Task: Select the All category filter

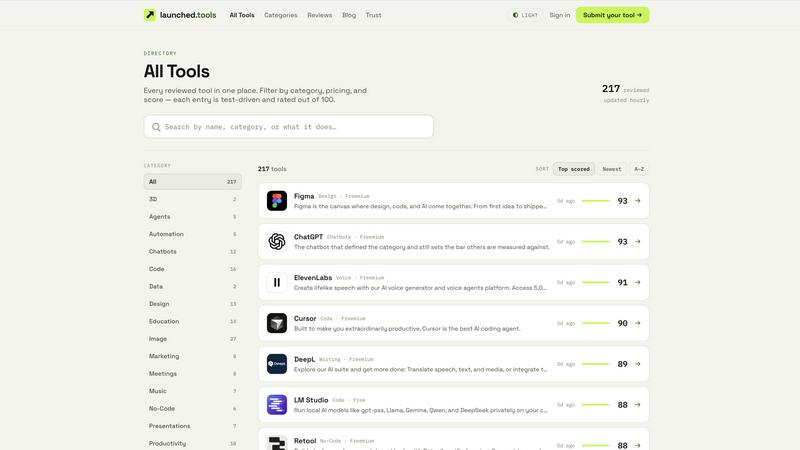Action: pyautogui.click(x=192, y=182)
